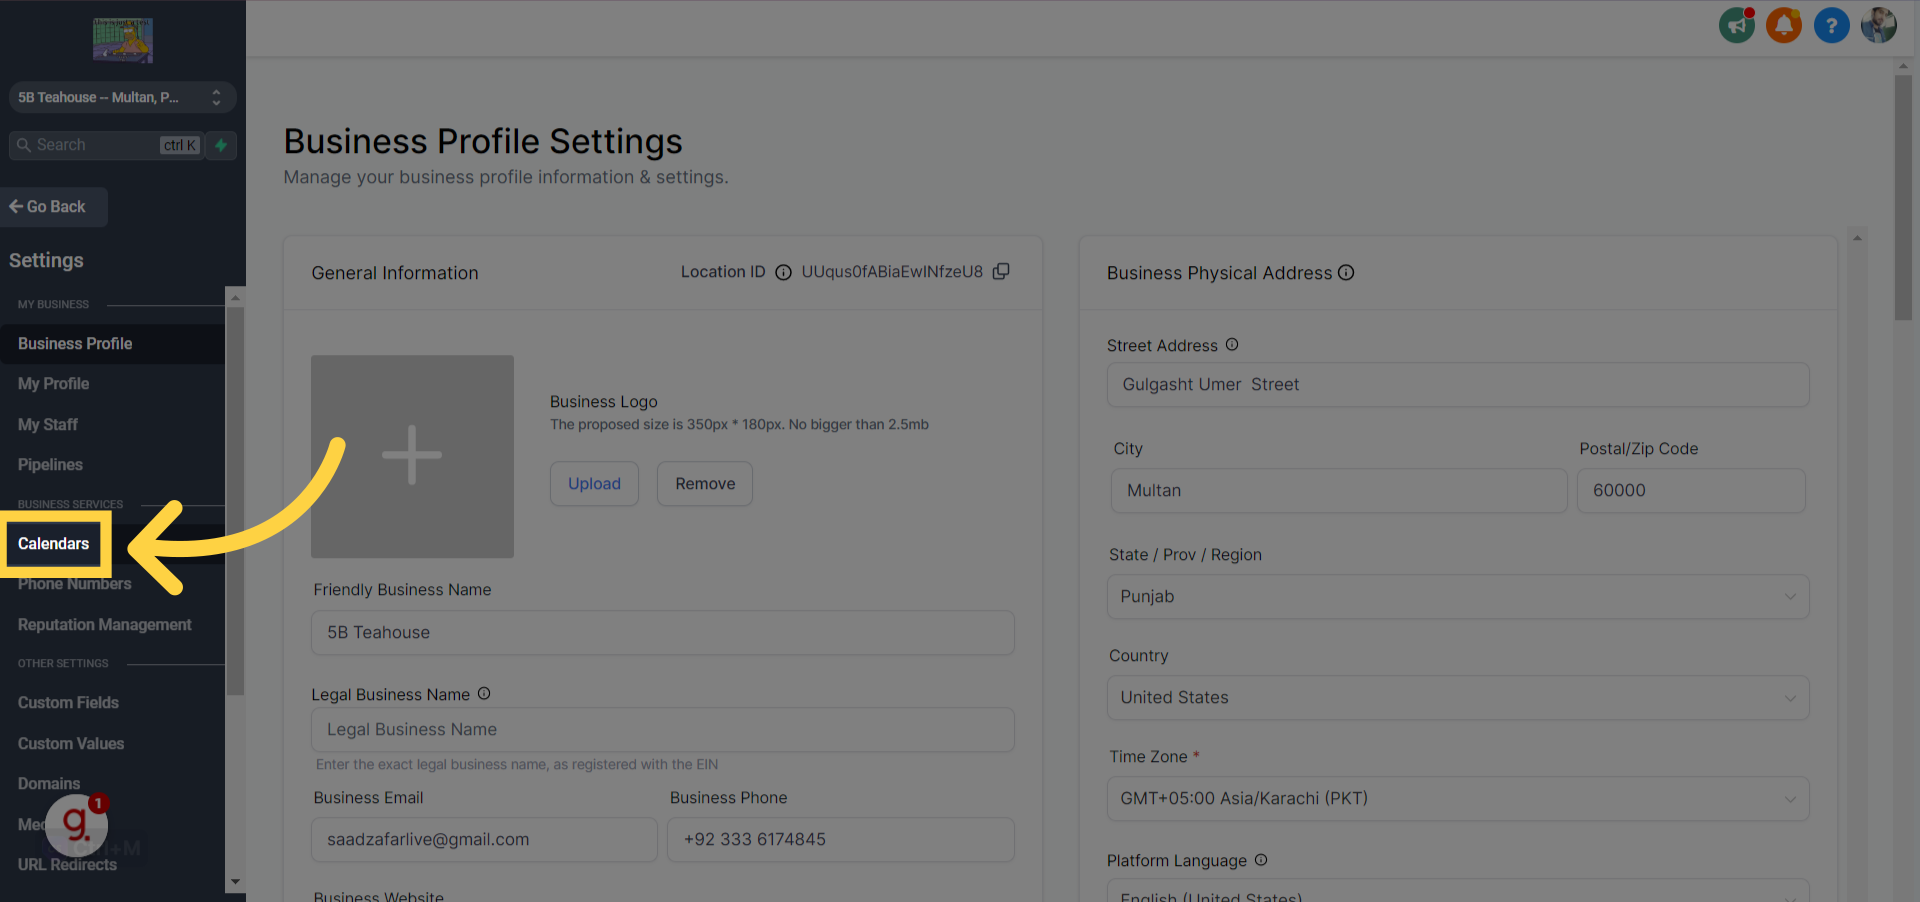1920x902 pixels.
Task: Copy the Location ID to clipboard
Action: pos(1001,271)
